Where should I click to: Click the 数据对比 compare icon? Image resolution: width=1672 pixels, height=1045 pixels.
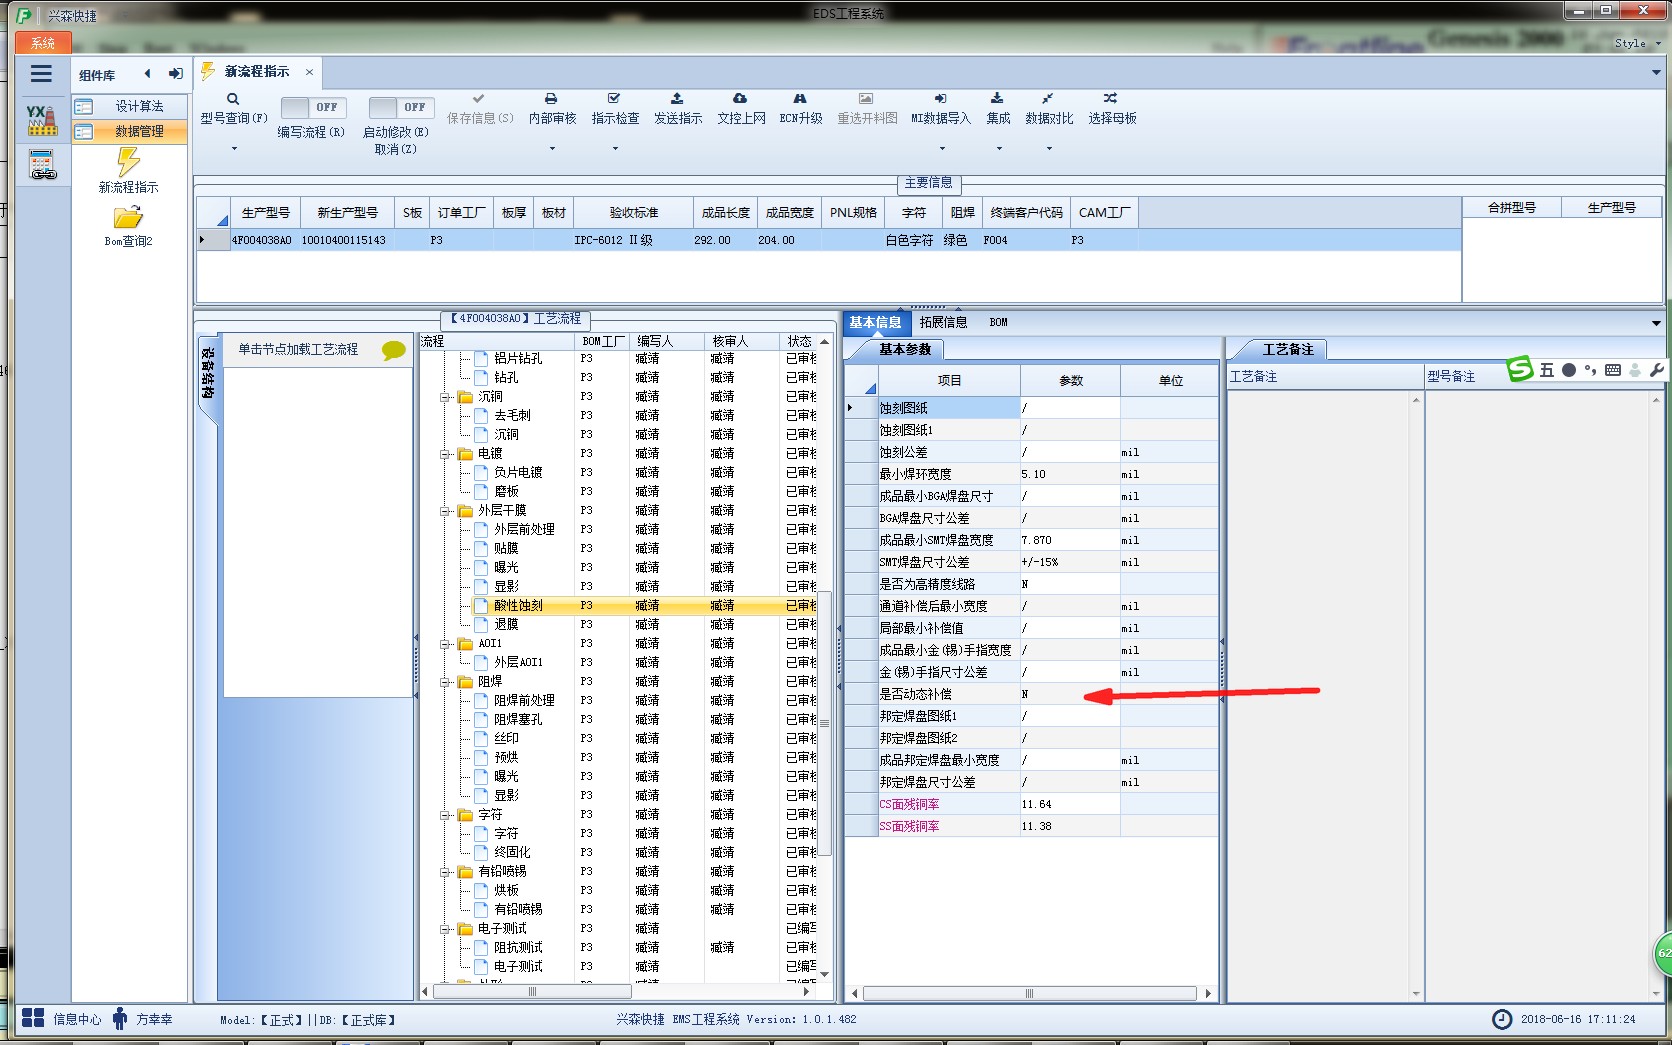(x=1048, y=98)
